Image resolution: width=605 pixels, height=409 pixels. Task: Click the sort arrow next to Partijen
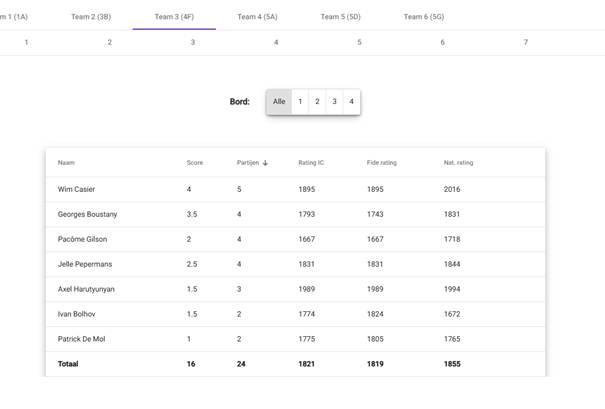coord(265,163)
